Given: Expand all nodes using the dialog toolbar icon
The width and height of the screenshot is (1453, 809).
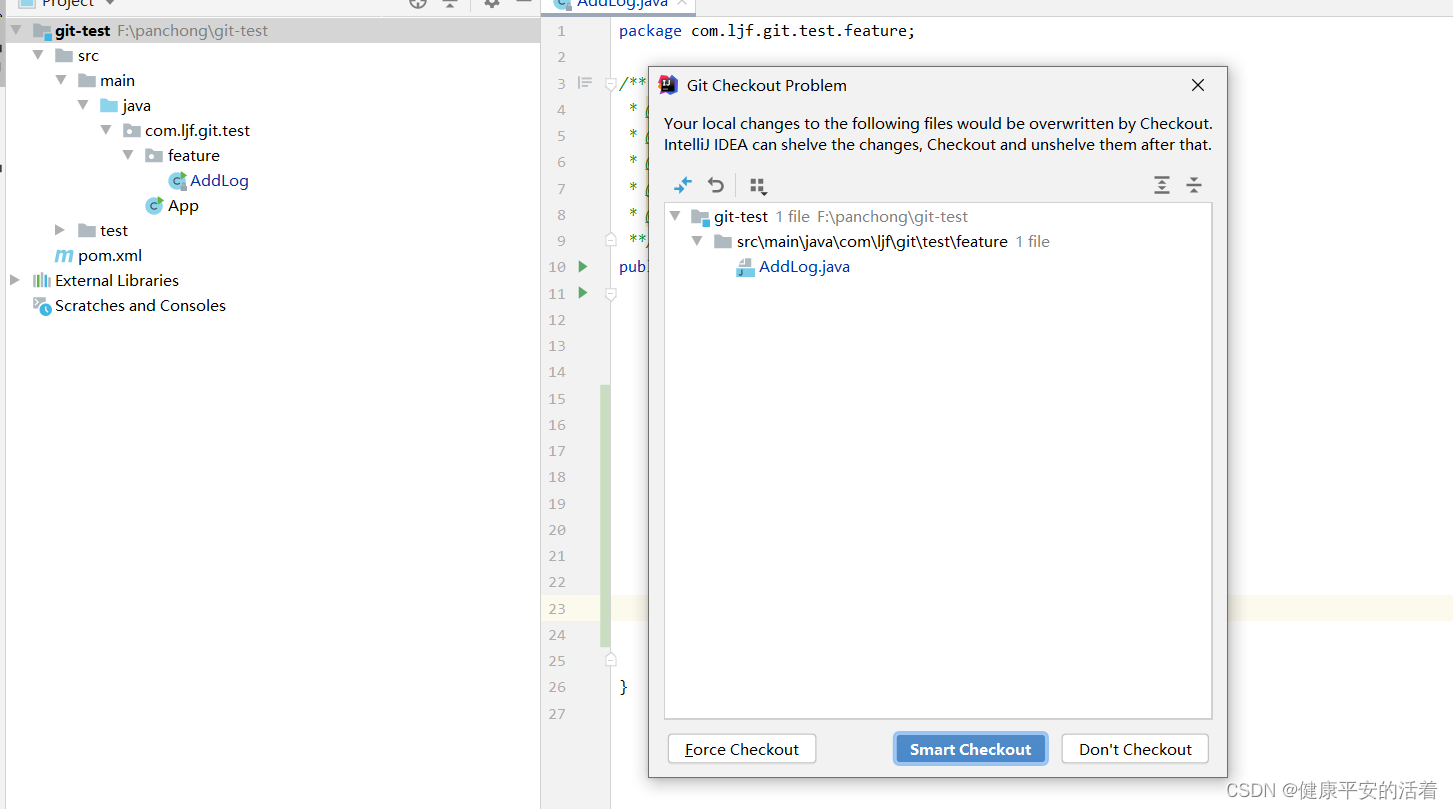Looking at the screenshot, I should point(1162,185).
